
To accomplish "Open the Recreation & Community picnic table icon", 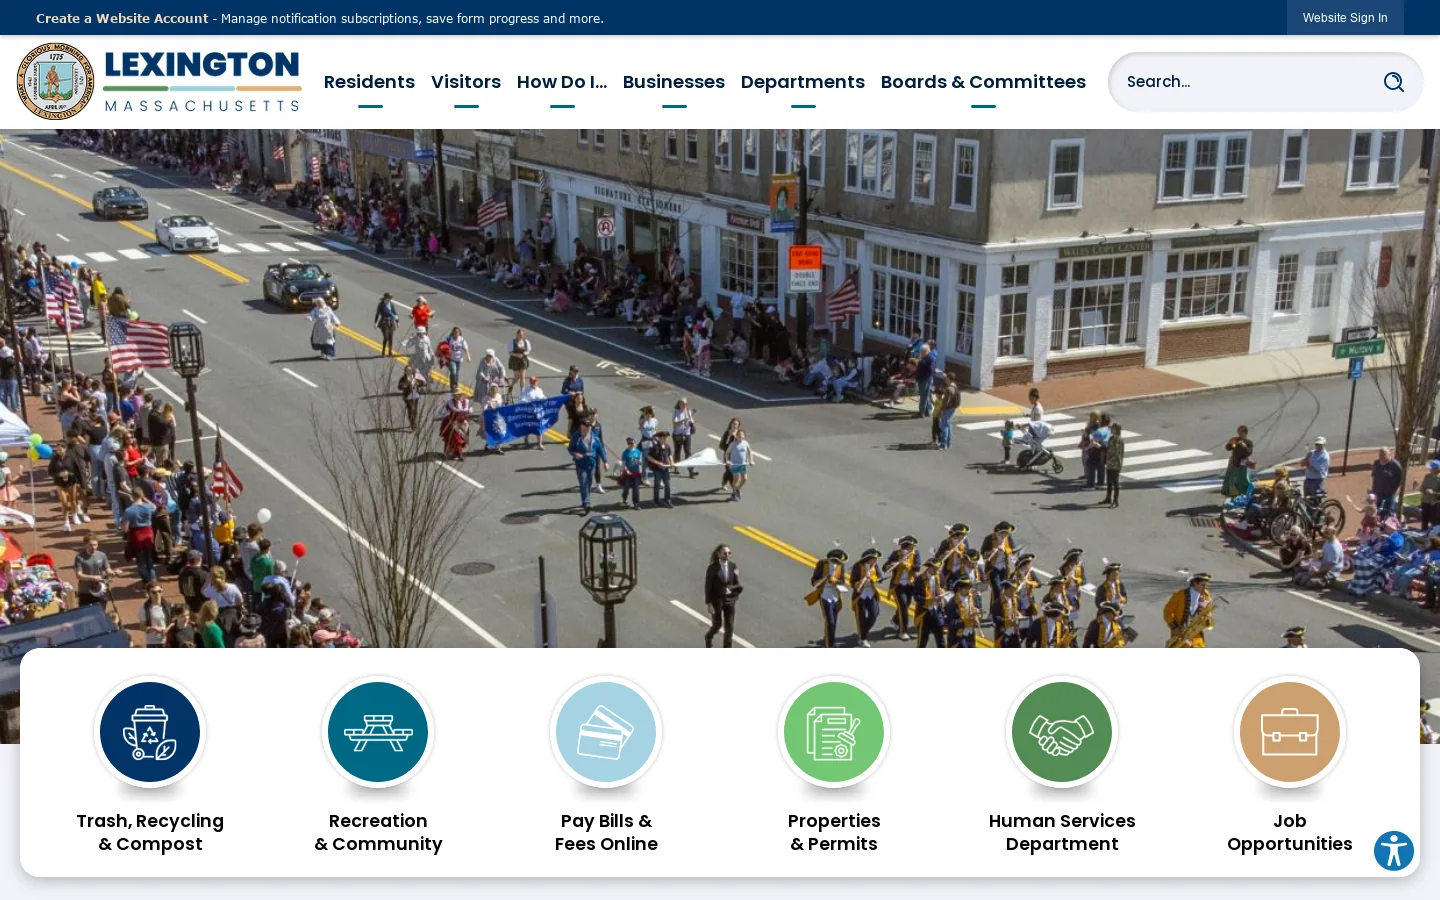I will click(378, 732).
